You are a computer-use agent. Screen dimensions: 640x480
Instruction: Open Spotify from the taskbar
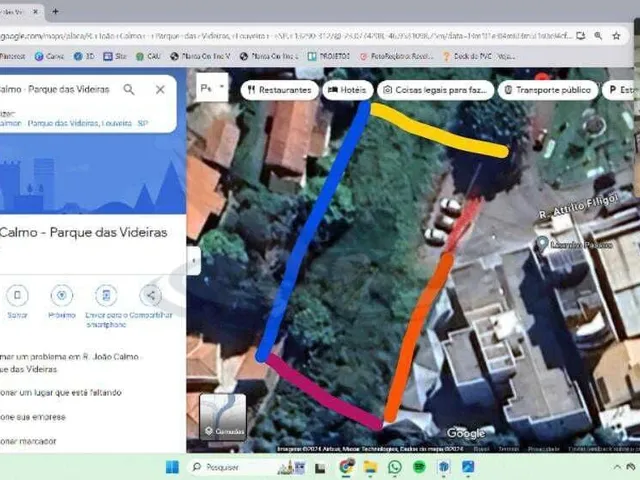pyautogui.click(x=419, y=467)
